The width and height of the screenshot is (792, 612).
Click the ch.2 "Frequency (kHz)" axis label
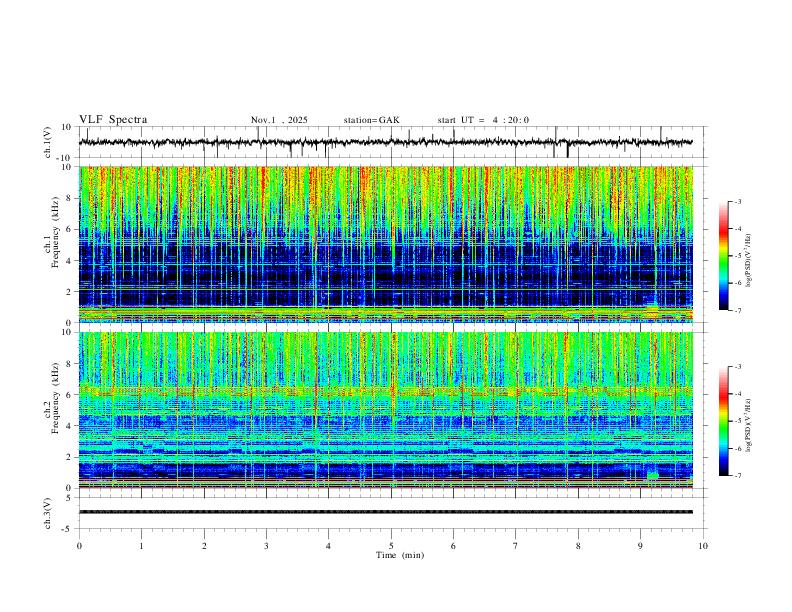coord(56,397)
